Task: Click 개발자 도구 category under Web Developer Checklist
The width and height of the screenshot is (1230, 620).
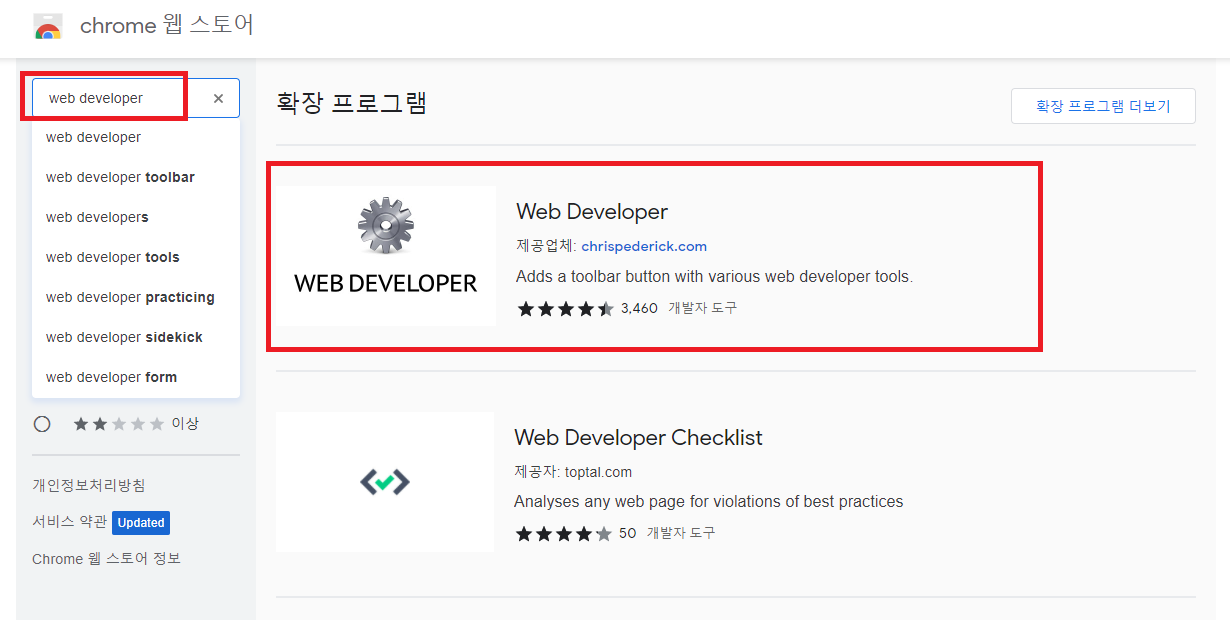Action: point(681,534)
